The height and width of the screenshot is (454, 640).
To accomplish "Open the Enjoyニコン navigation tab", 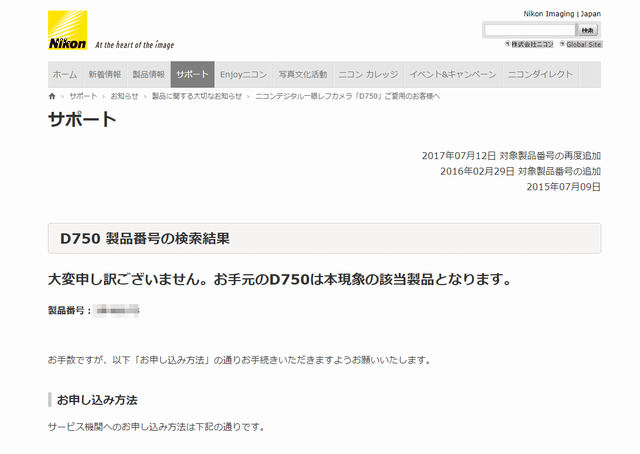I will coord(244,74).
